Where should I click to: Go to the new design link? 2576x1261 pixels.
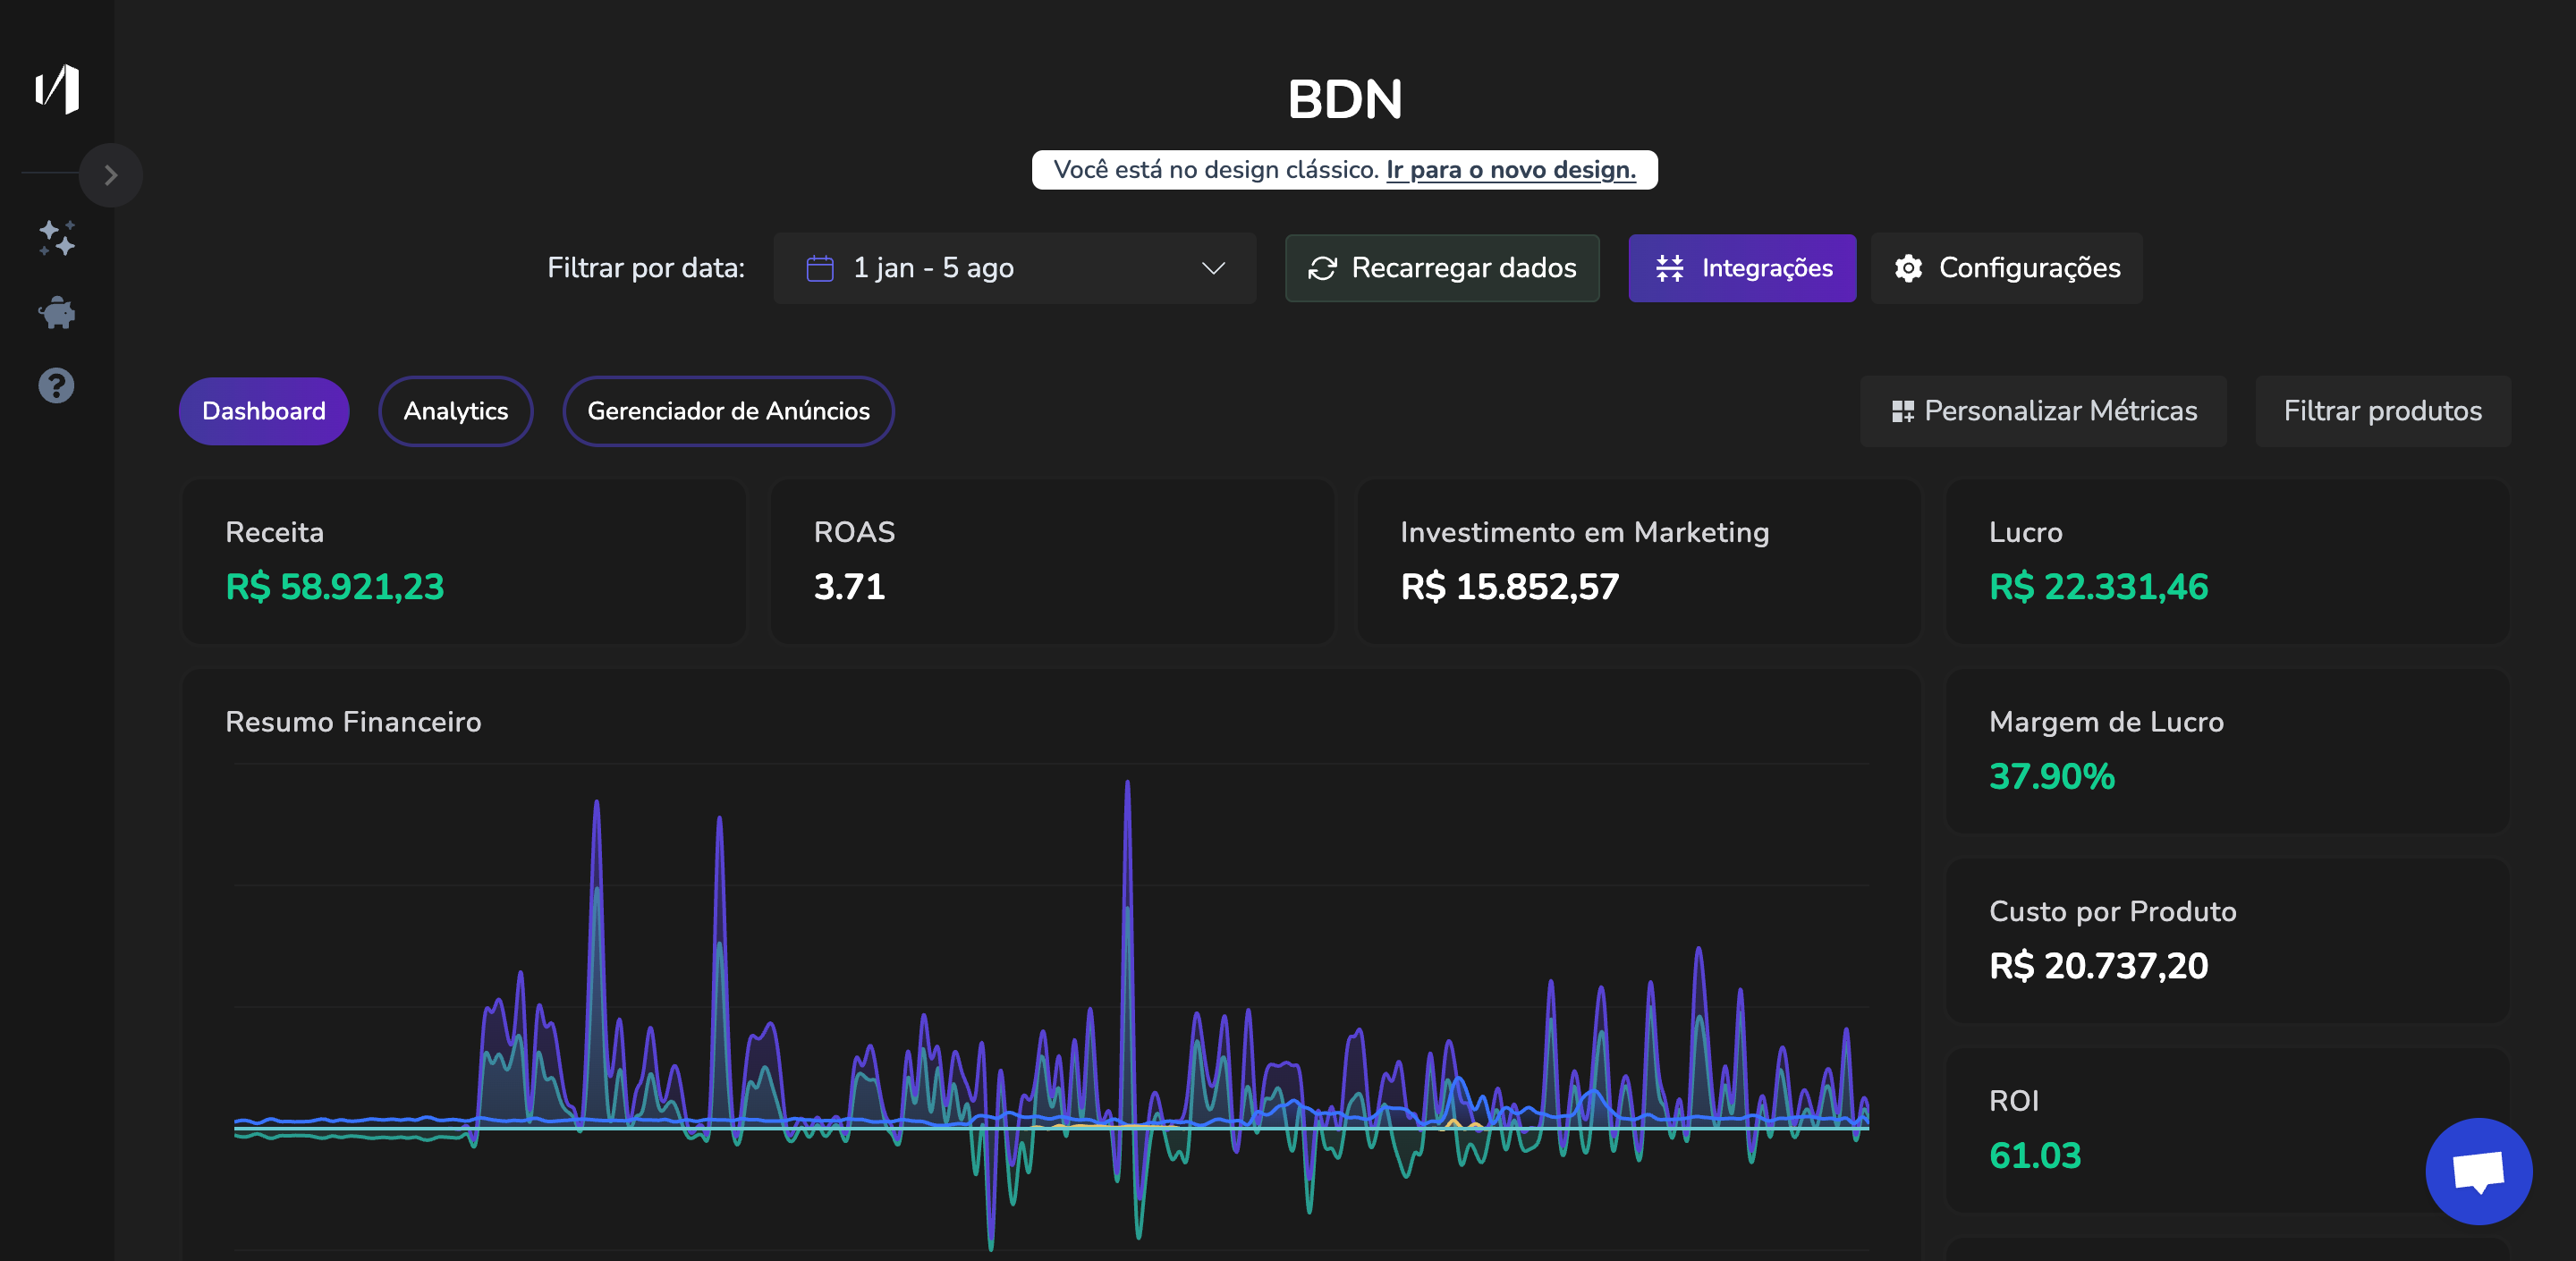pos(1510,170)
